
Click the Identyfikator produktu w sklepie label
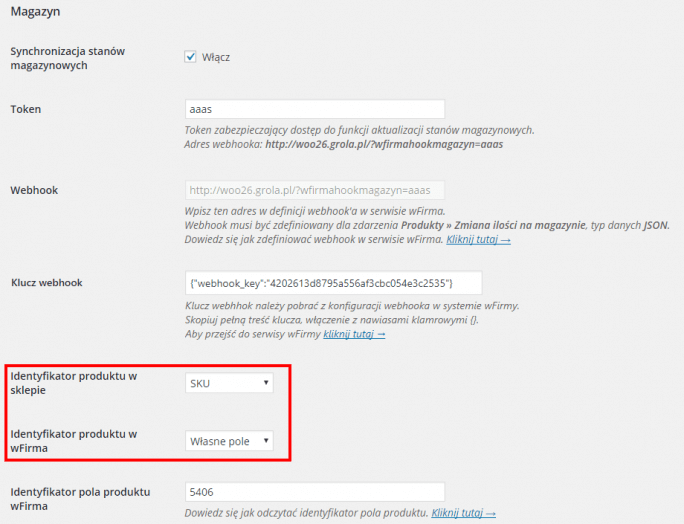[x=74, y=383]
